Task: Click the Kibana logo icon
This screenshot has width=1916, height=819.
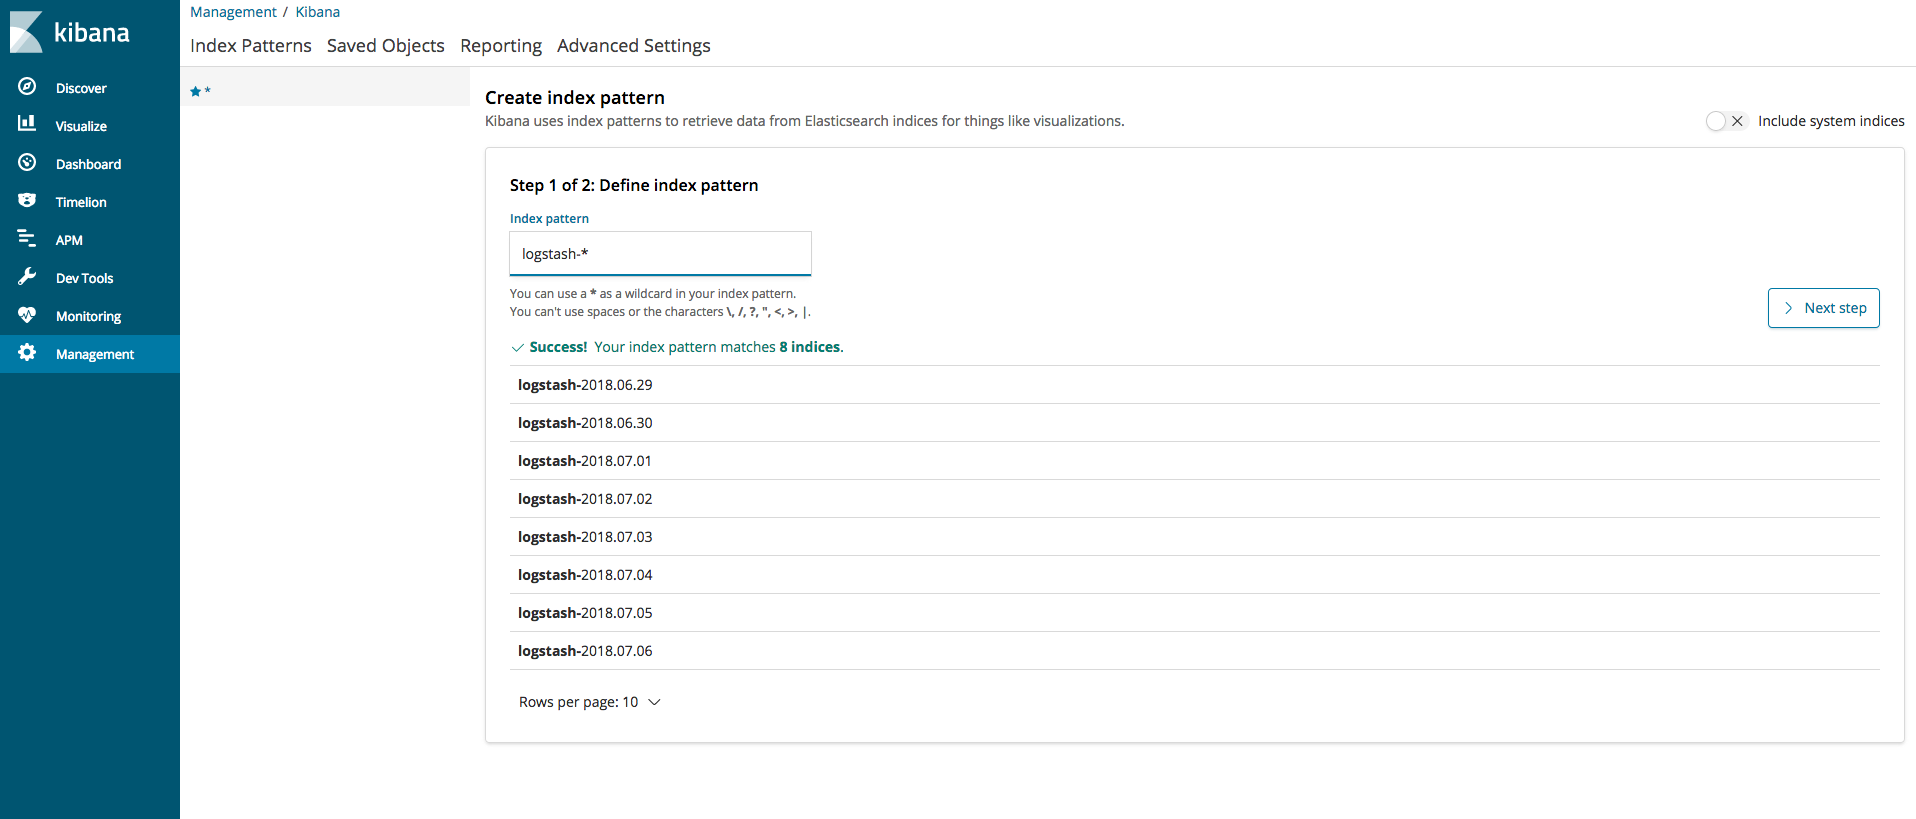Action: click(x=26, y=32)
